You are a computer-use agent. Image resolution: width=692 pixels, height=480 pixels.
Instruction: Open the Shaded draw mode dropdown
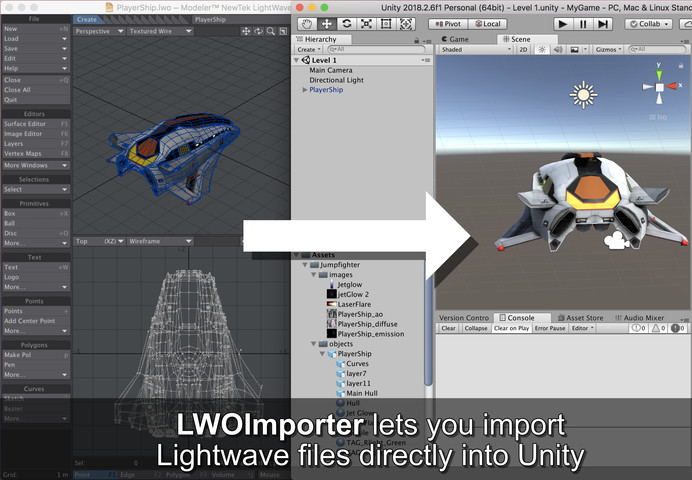point(476,49)
